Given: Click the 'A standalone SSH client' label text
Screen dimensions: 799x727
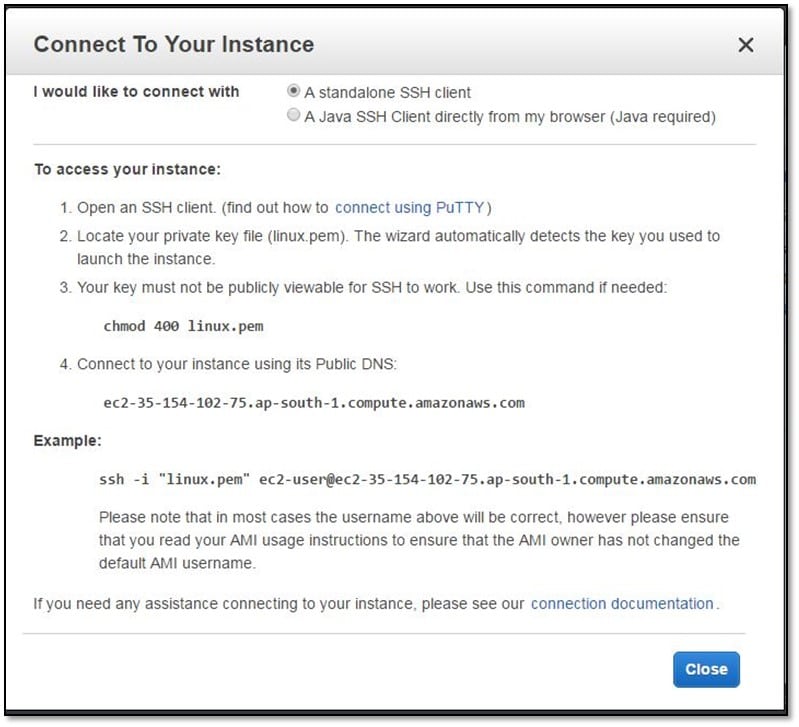Looking at the screenshot, I should coord(387,92).
